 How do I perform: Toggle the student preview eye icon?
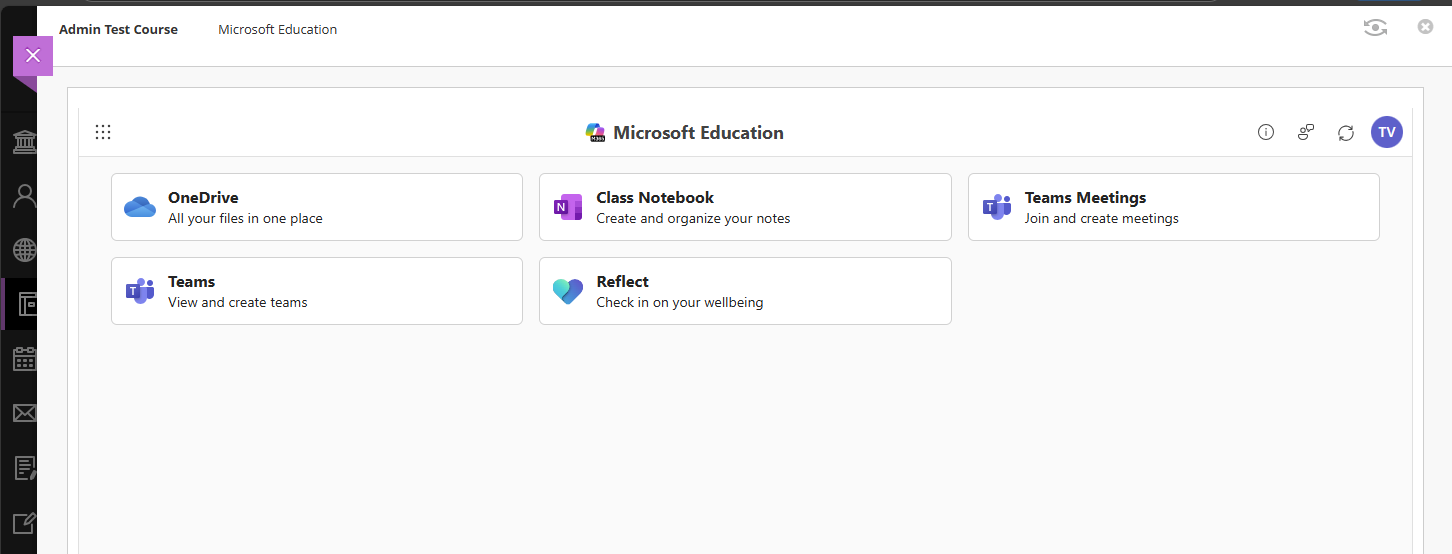[x=1375, y=28]
